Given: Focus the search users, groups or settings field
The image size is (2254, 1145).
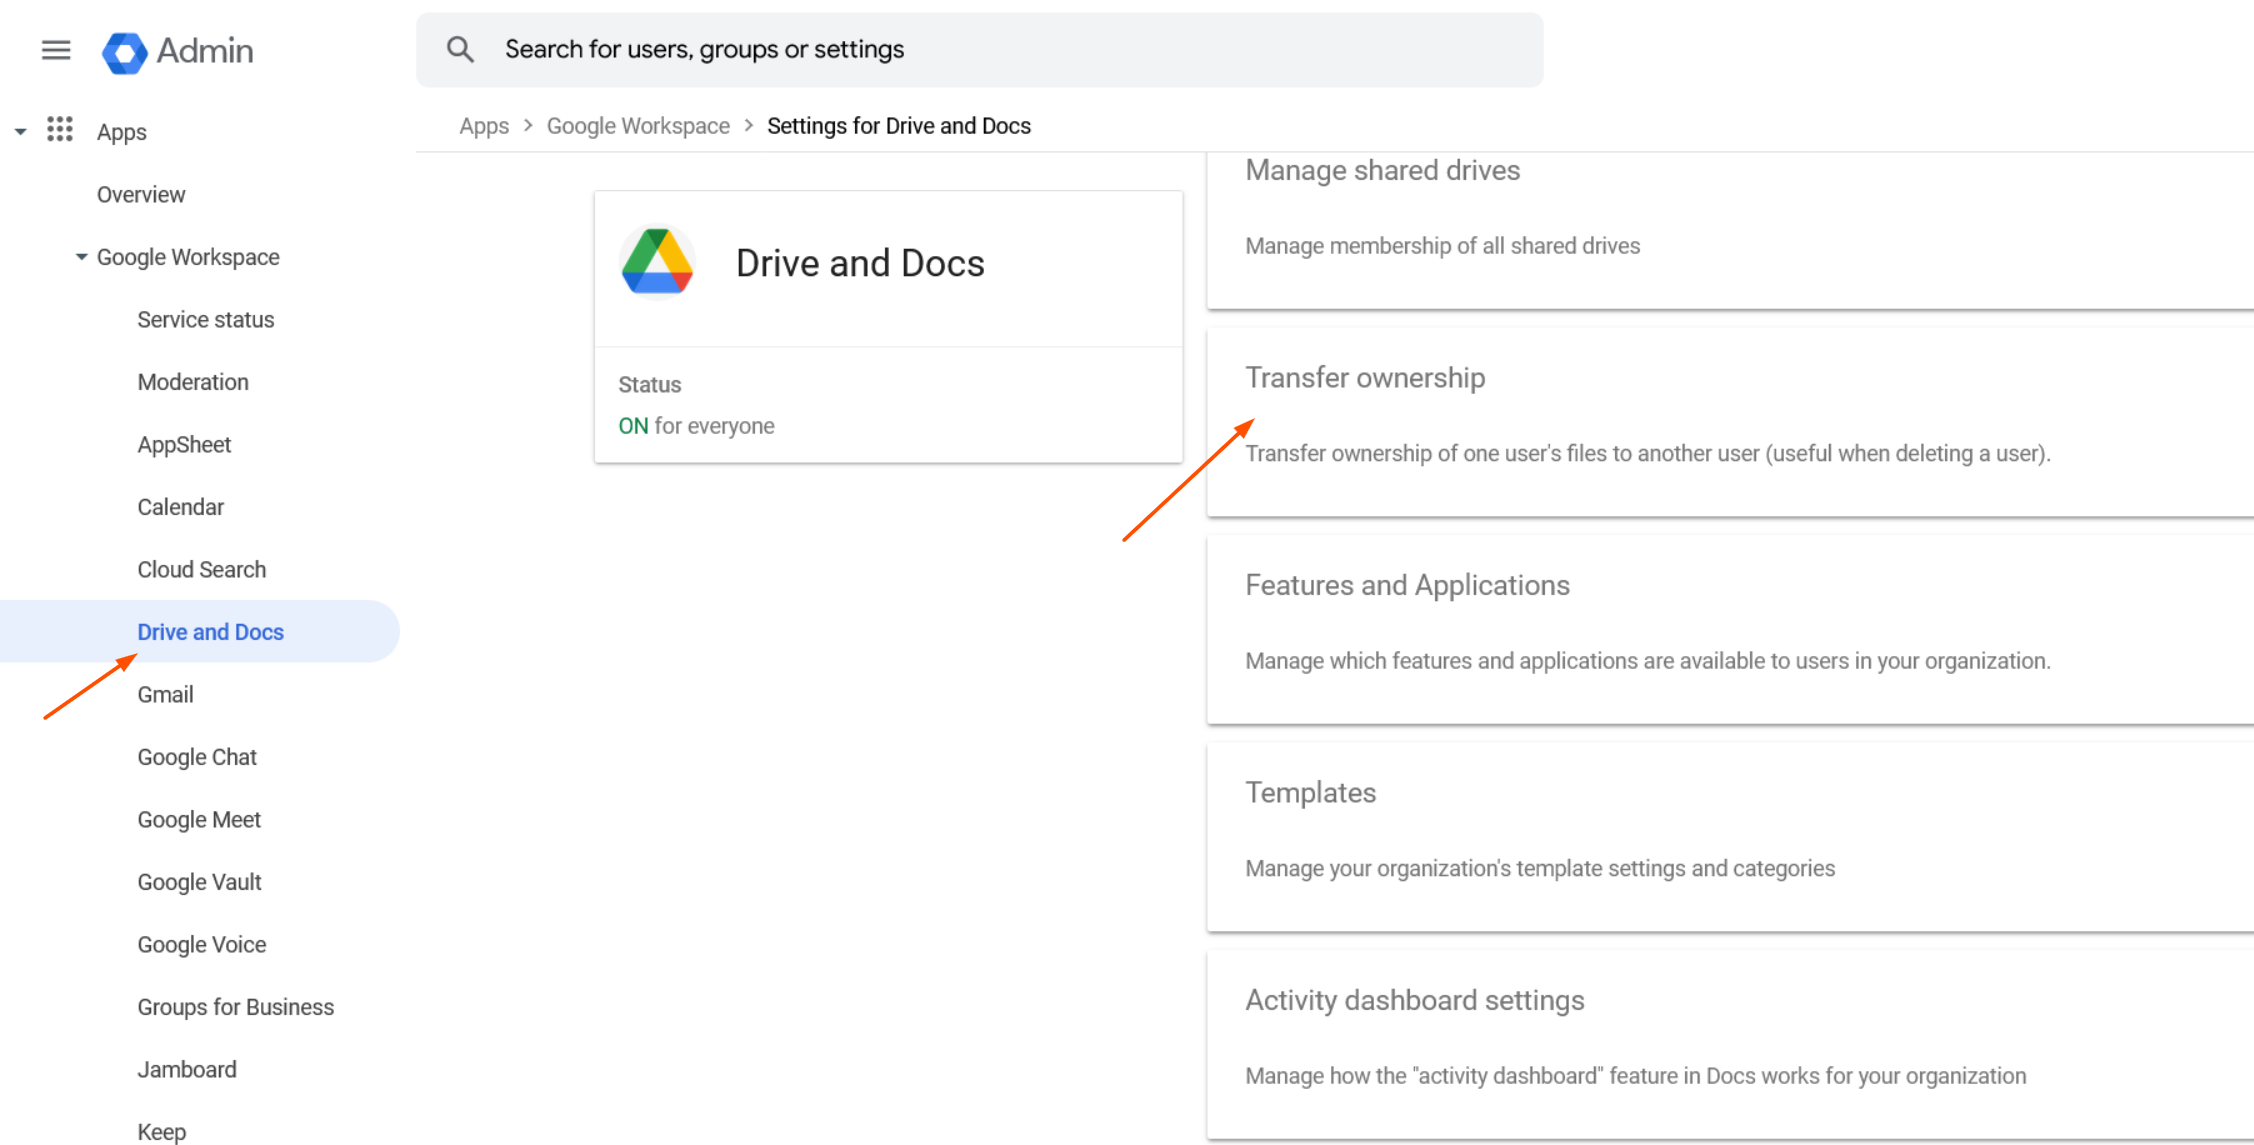Looking at the screenshot, I should [x=979, y=49].
